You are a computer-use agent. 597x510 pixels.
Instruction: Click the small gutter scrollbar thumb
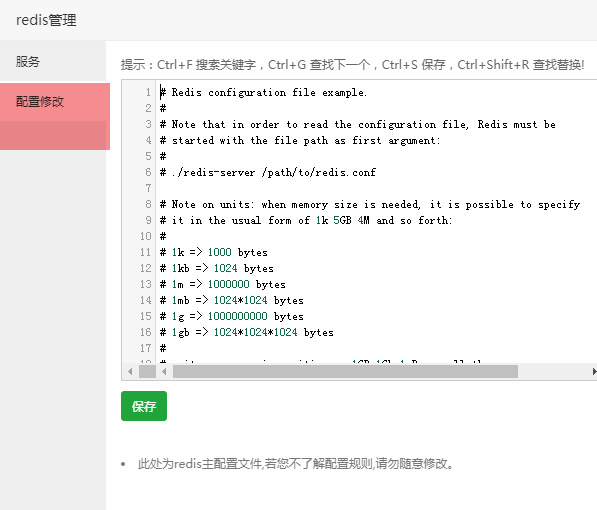[147, 371]
